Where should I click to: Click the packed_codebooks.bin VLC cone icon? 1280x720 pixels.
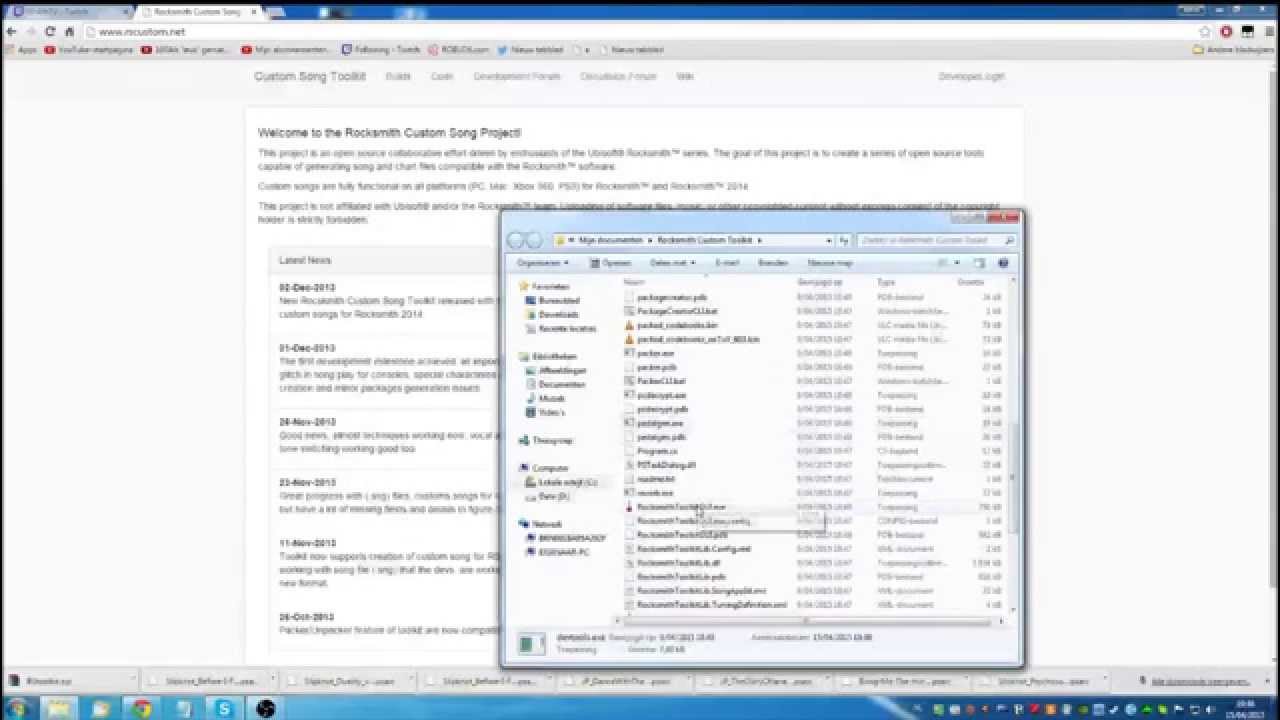[629, 325]
